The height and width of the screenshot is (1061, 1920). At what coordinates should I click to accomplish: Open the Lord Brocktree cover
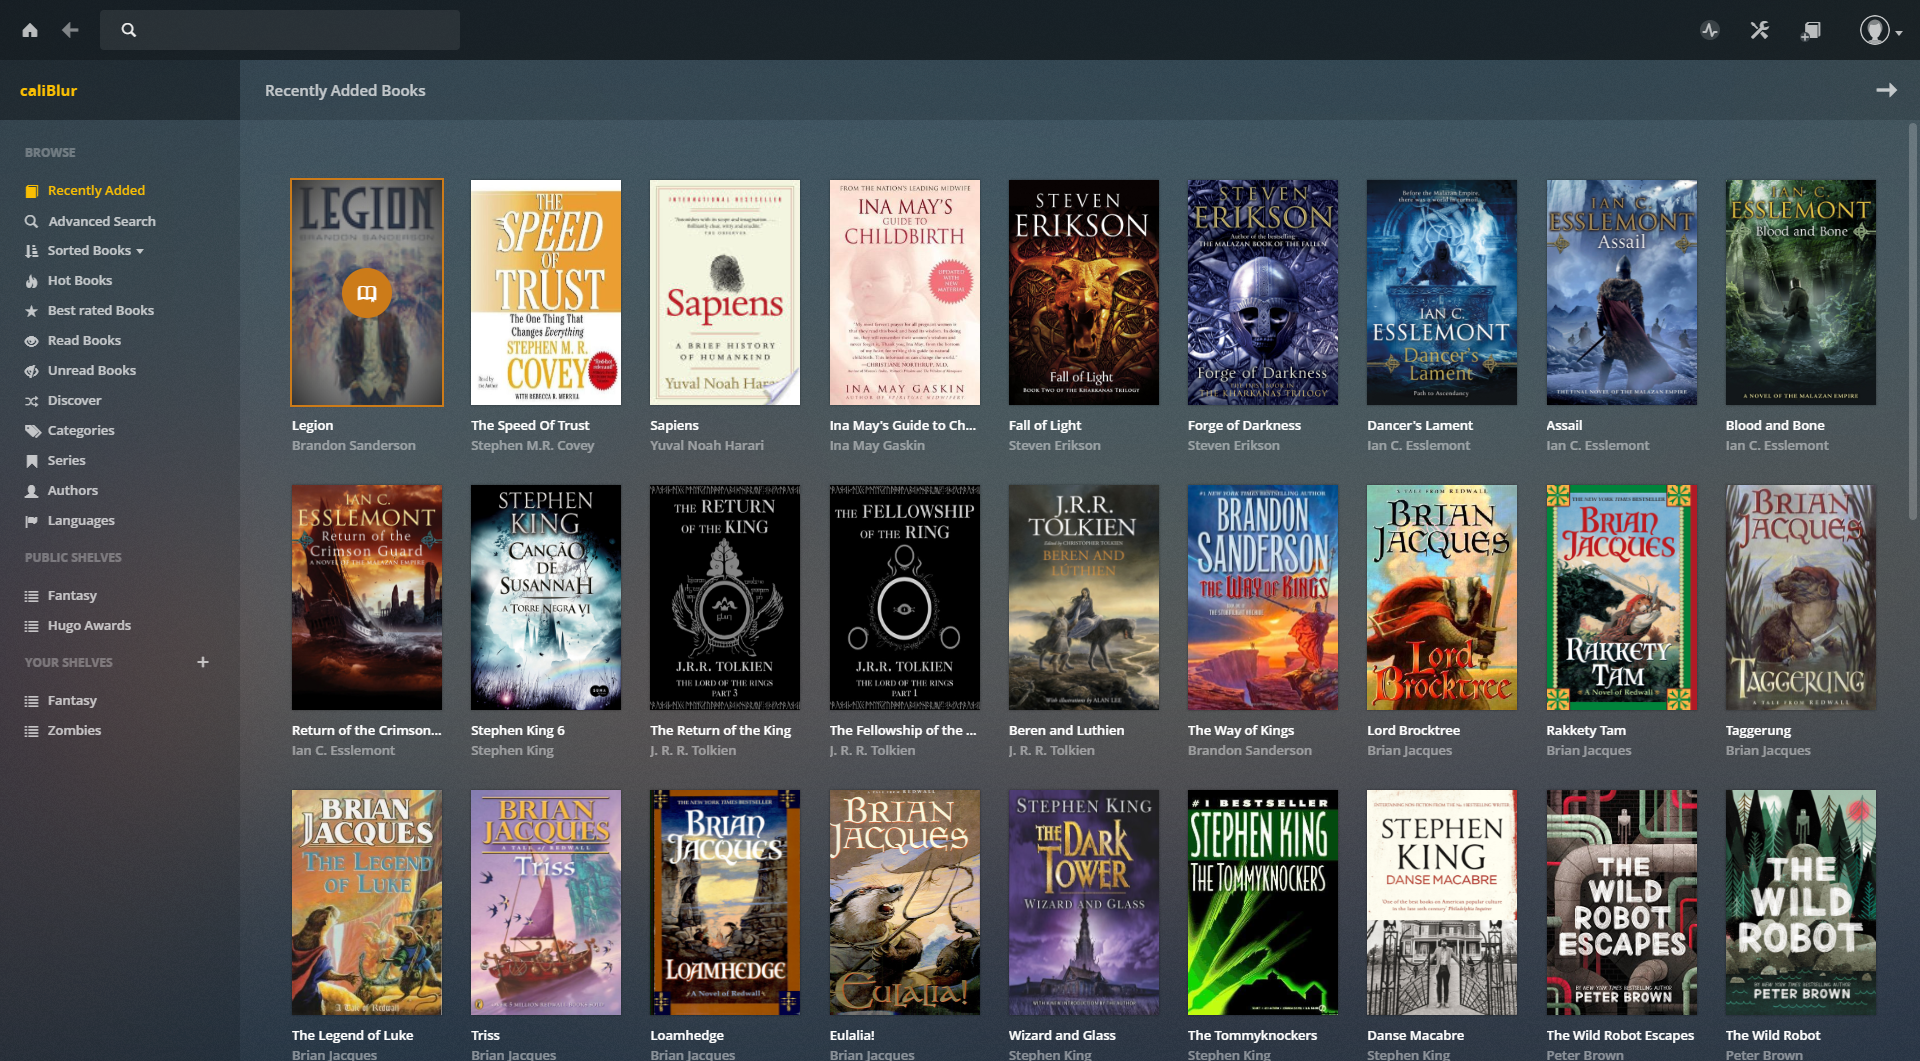tap(1442, 597)
